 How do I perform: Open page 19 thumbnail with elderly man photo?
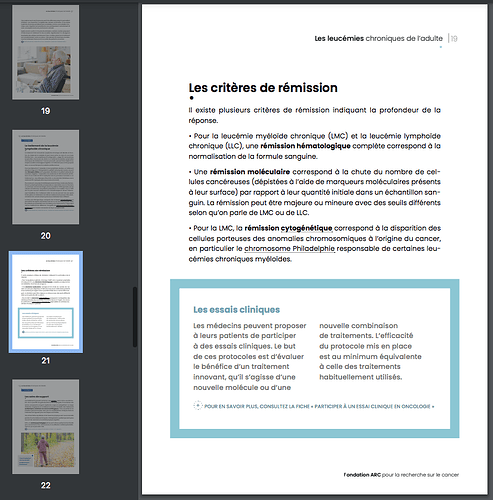(46, 52)
